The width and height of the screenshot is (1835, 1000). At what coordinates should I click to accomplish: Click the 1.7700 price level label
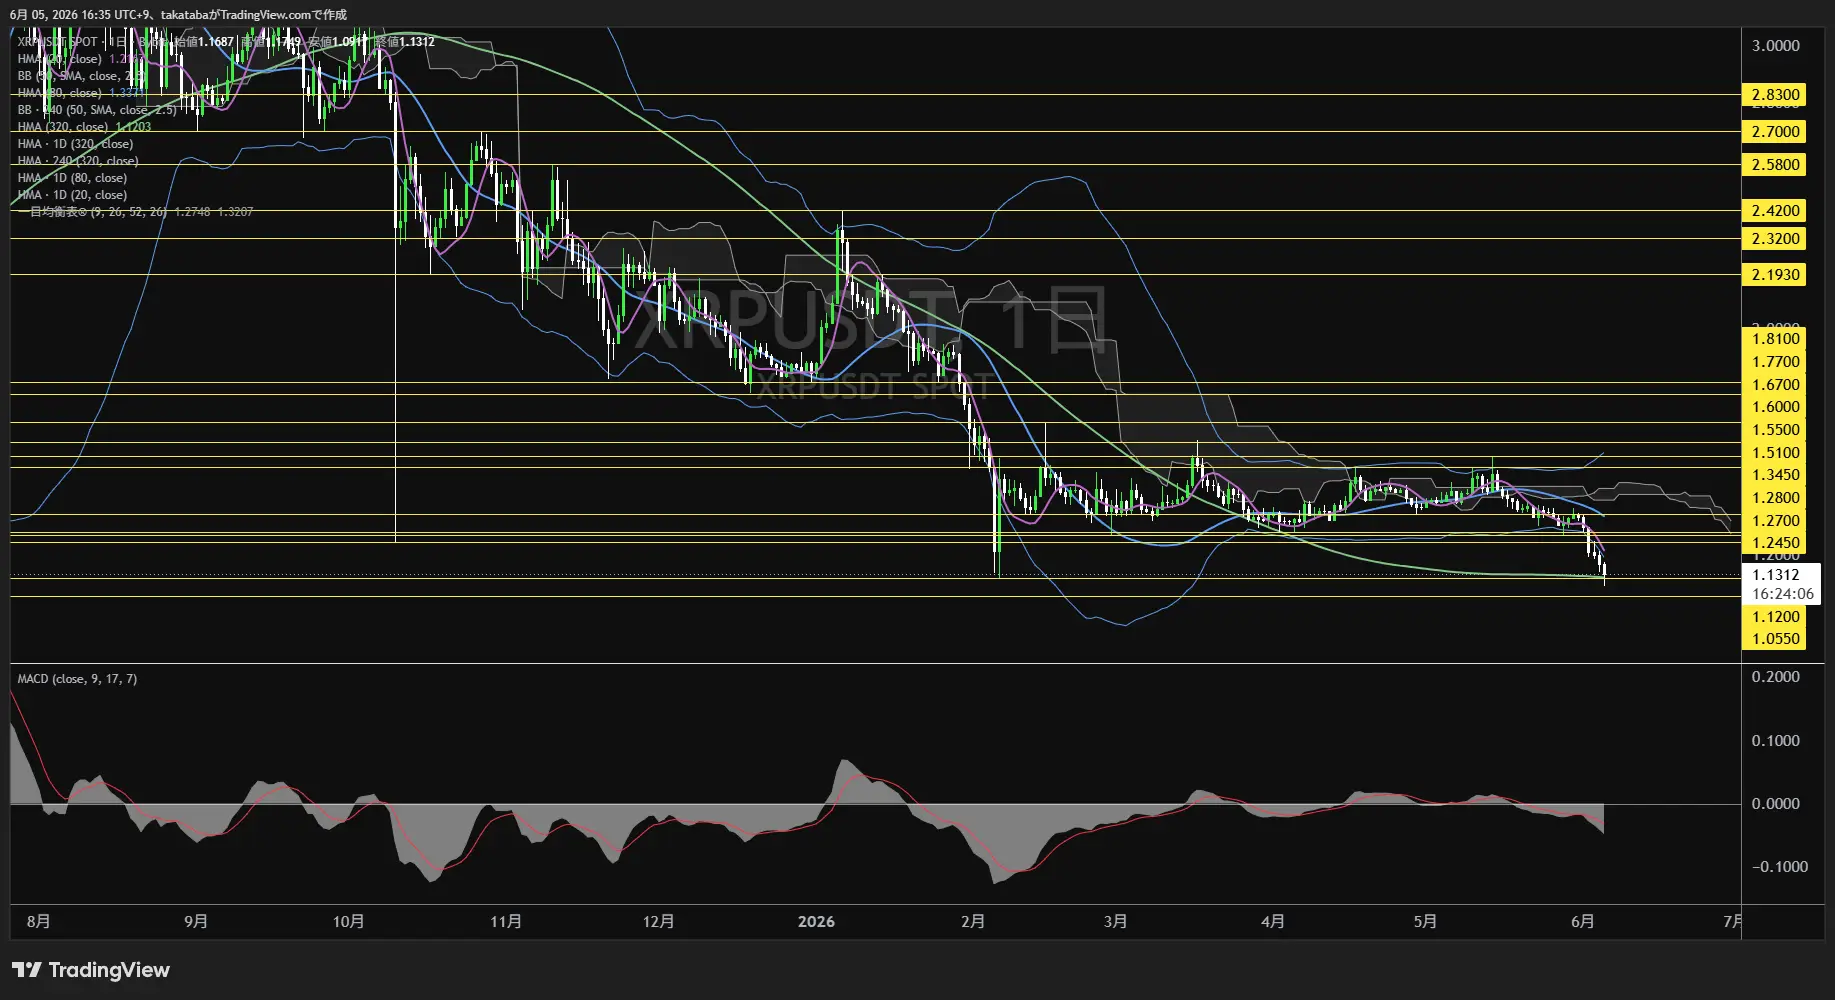tap(1775, 362)
